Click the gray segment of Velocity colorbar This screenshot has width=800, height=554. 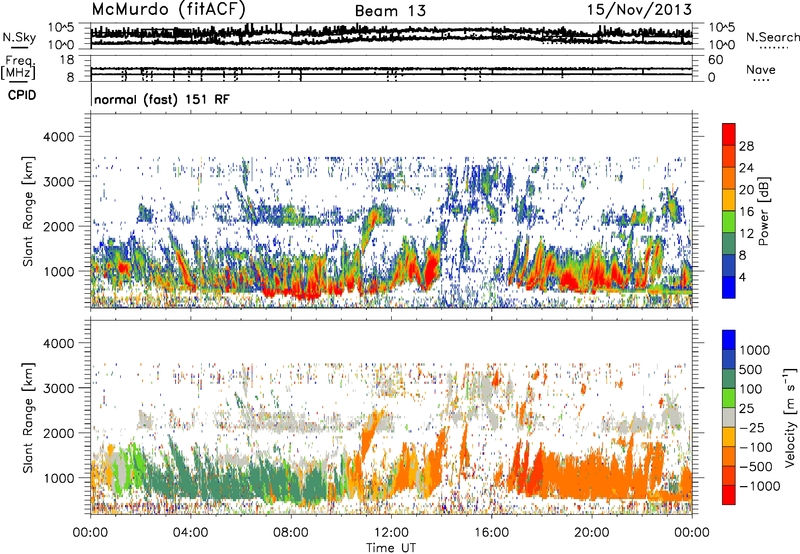[729, 417]
